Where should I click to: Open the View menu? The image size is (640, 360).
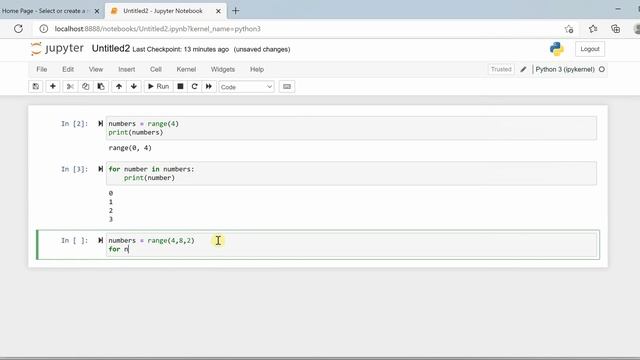coord(96,69)
